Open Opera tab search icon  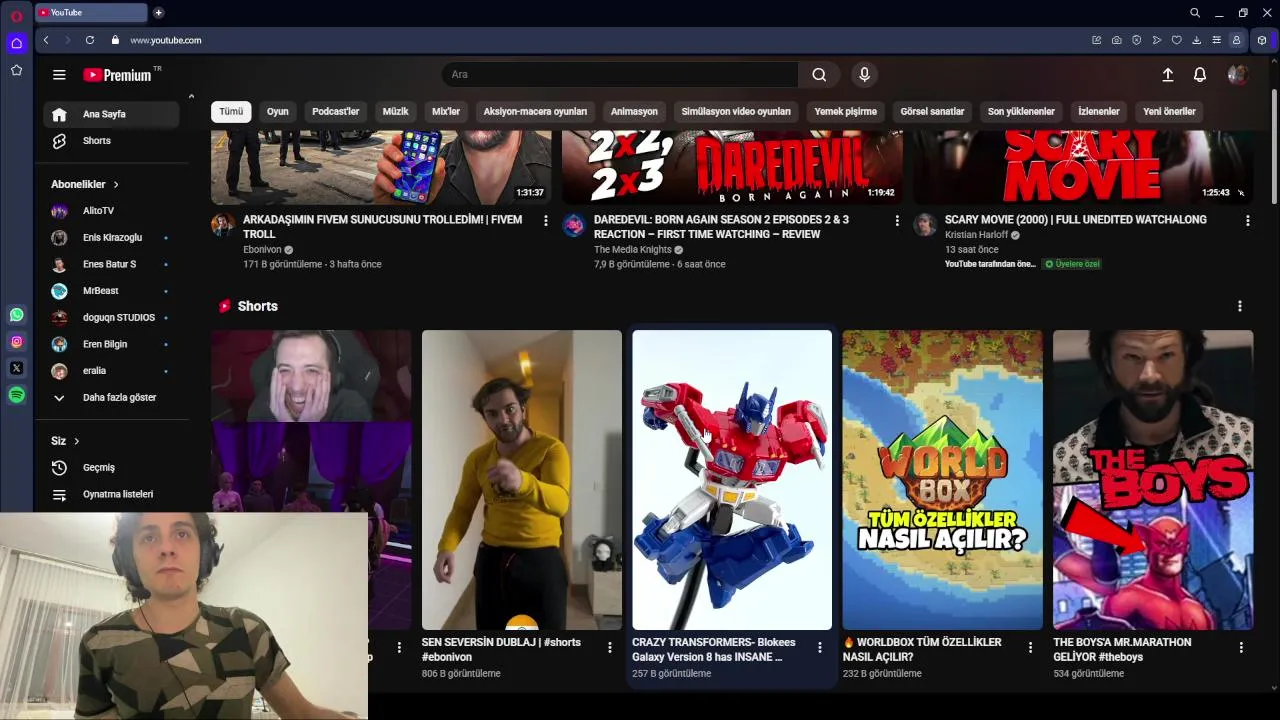pyautogui.click(x=1195, y=12)
